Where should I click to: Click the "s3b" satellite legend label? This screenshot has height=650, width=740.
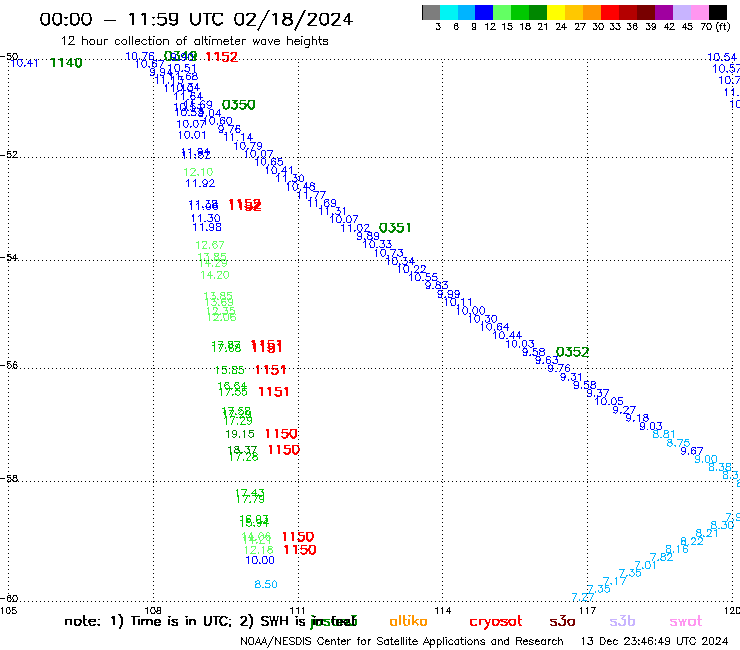[622, 621]
